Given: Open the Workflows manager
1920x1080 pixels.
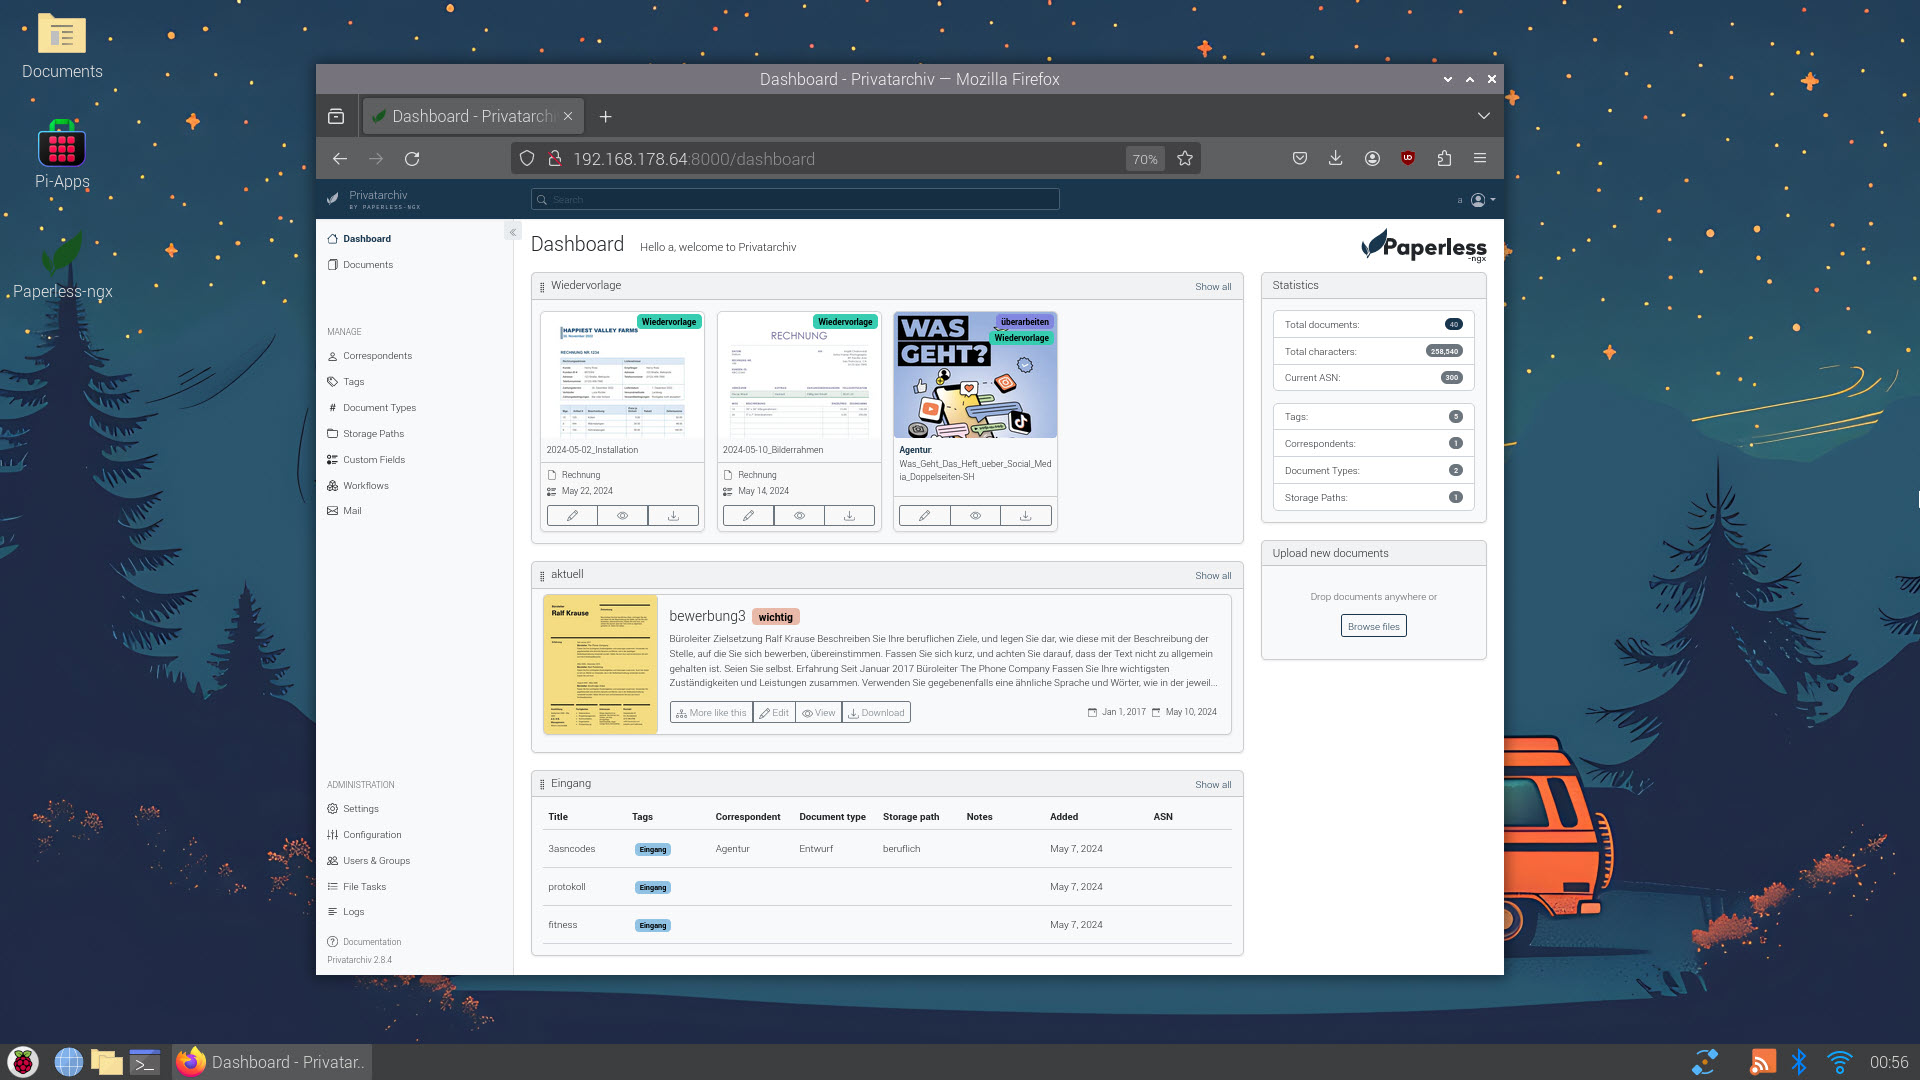Looking at the screenshot, I should 365,485.
